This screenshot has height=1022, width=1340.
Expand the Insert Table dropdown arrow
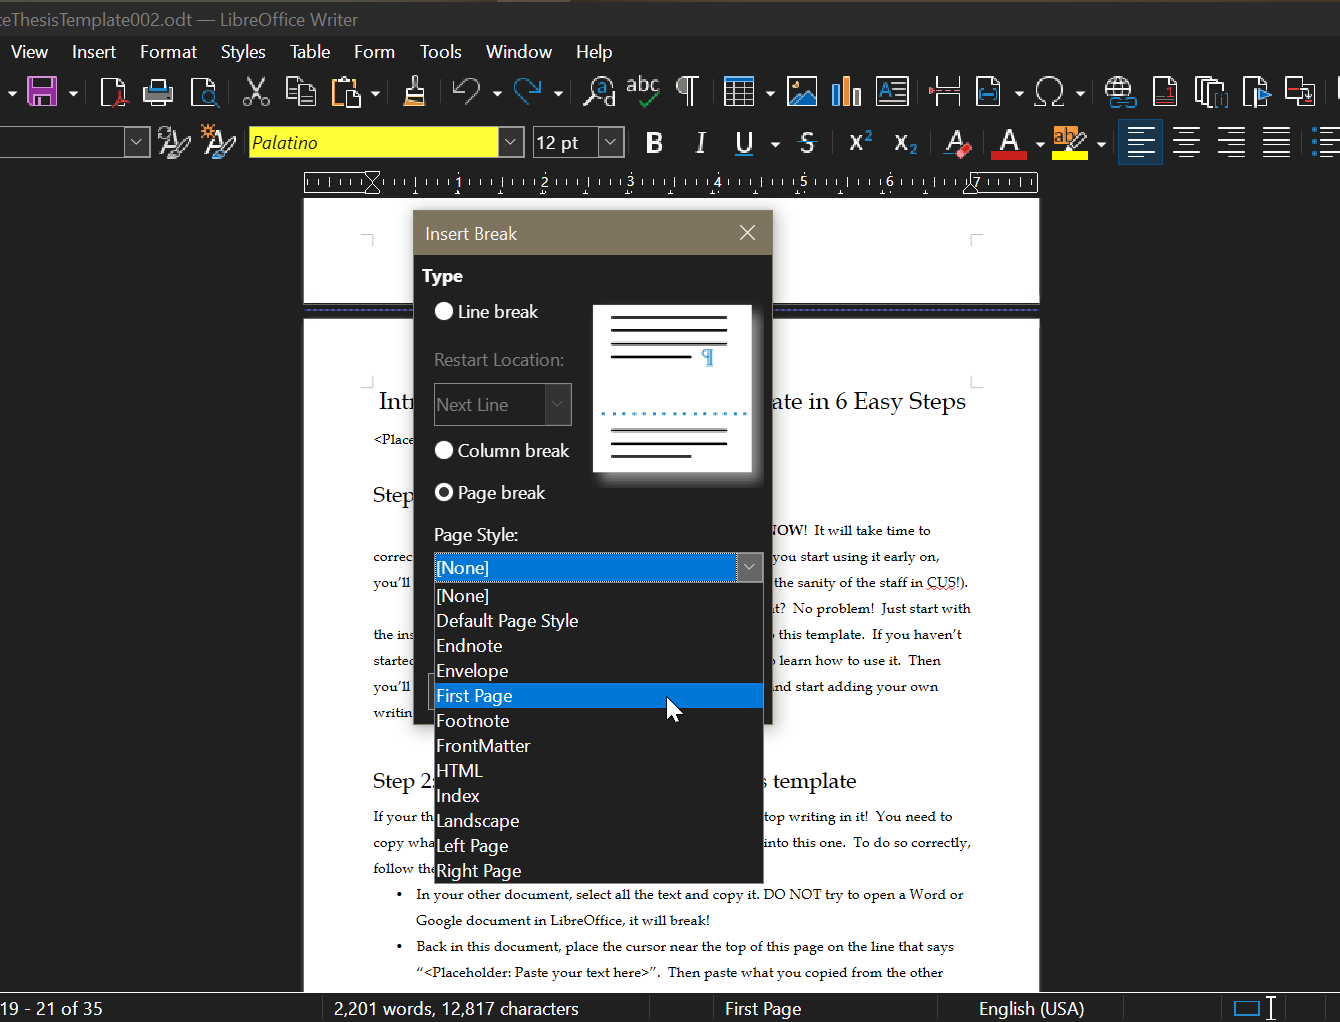pos(770,93)
